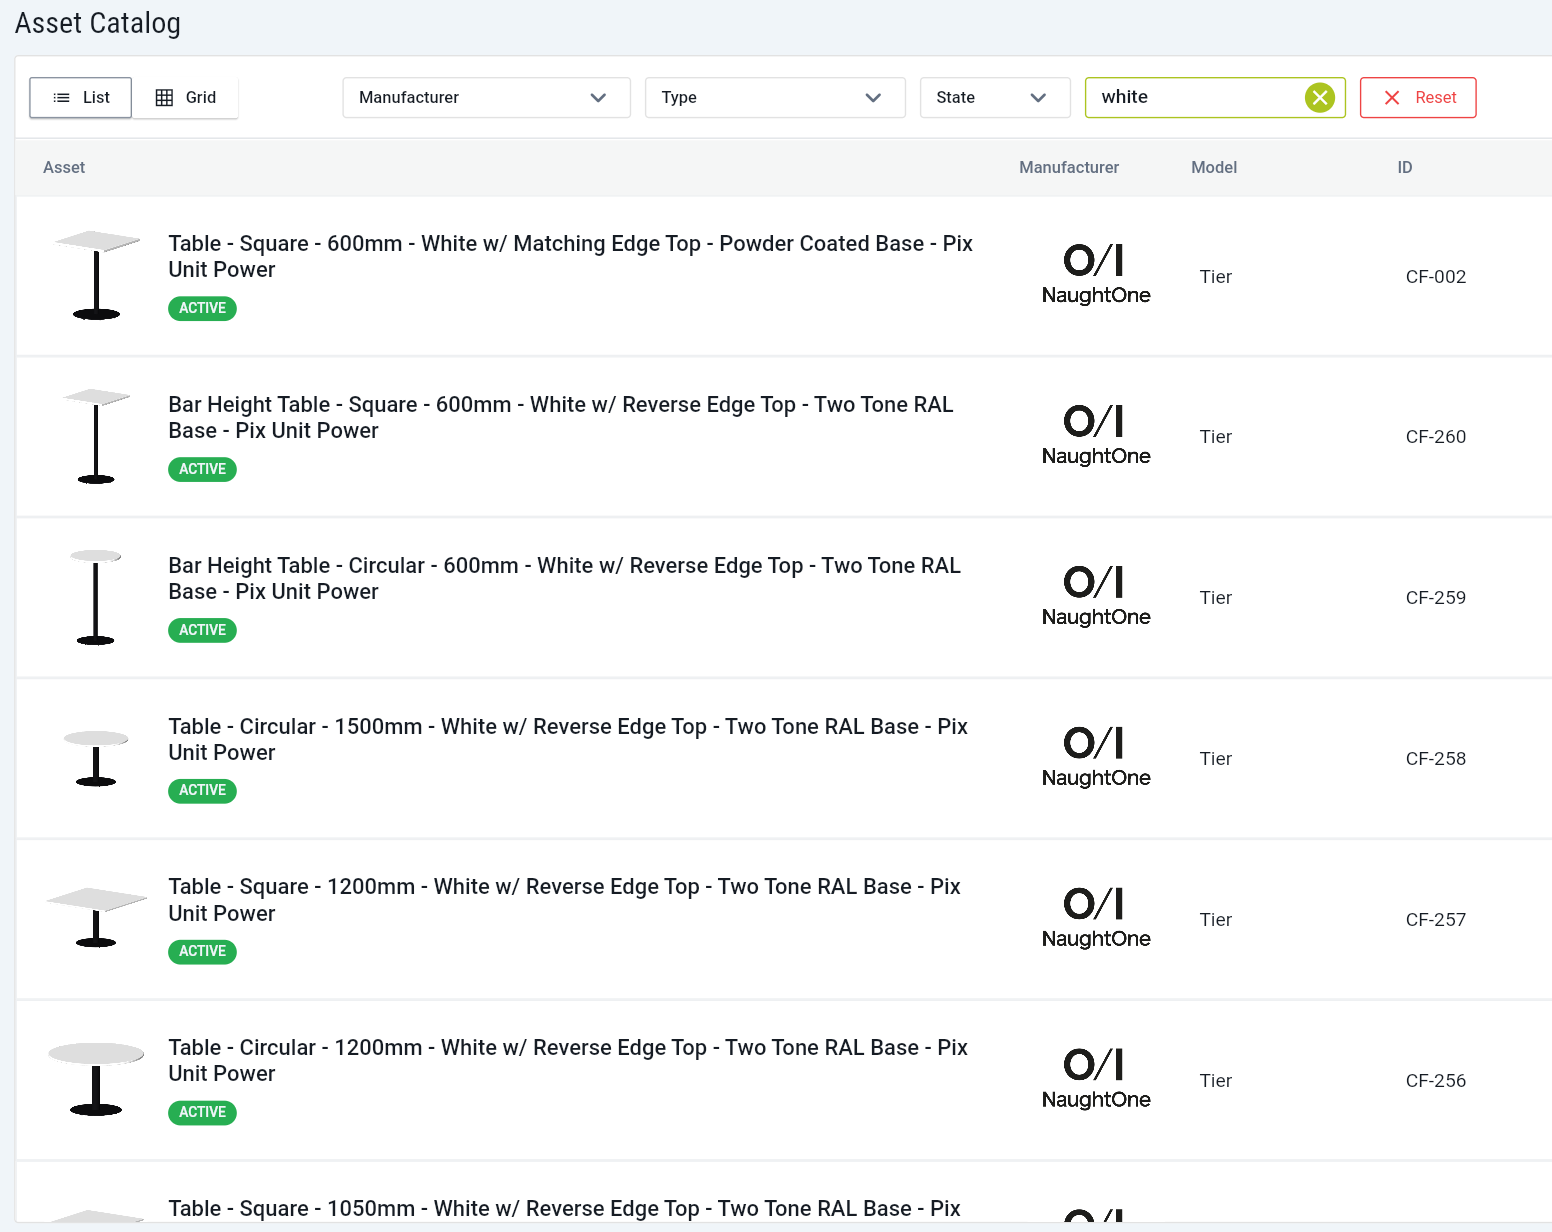This screenshot has height=1232, width=1552.
Task: Toggle ACTIVE badge on Circular 1200mm table
Action: pos(202,1112)
